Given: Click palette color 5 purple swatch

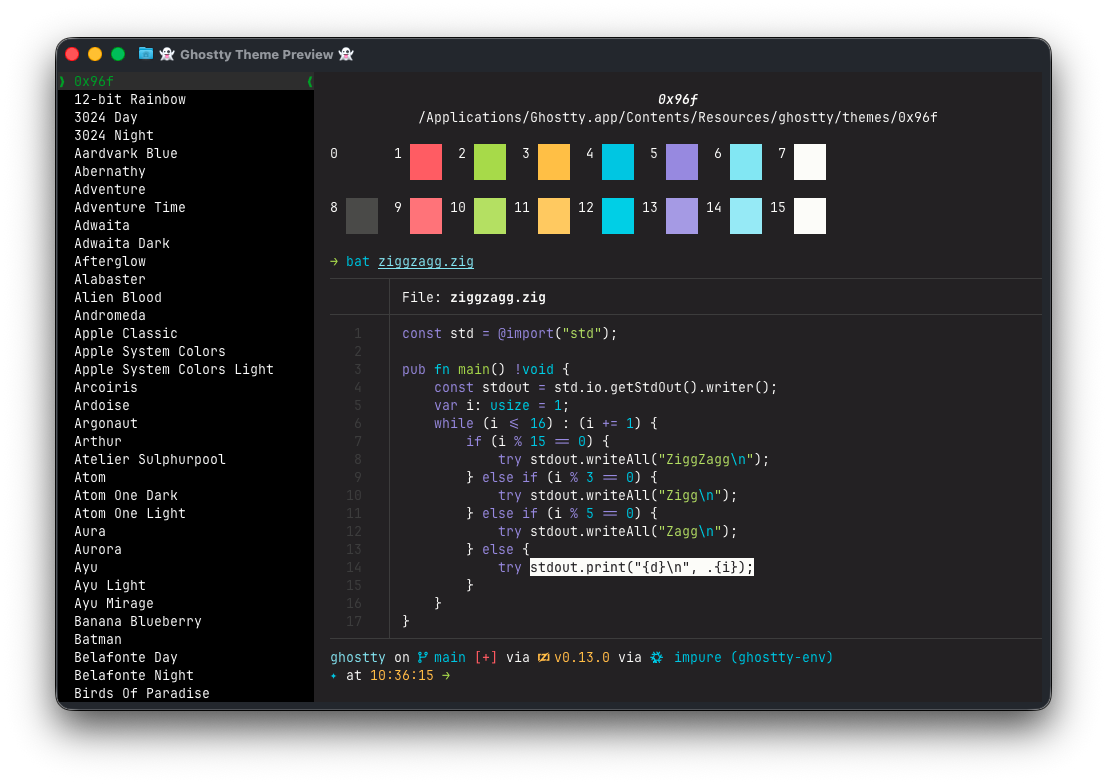Looking at the screenshot, I should pyautogui.click(x=682, y=162).
